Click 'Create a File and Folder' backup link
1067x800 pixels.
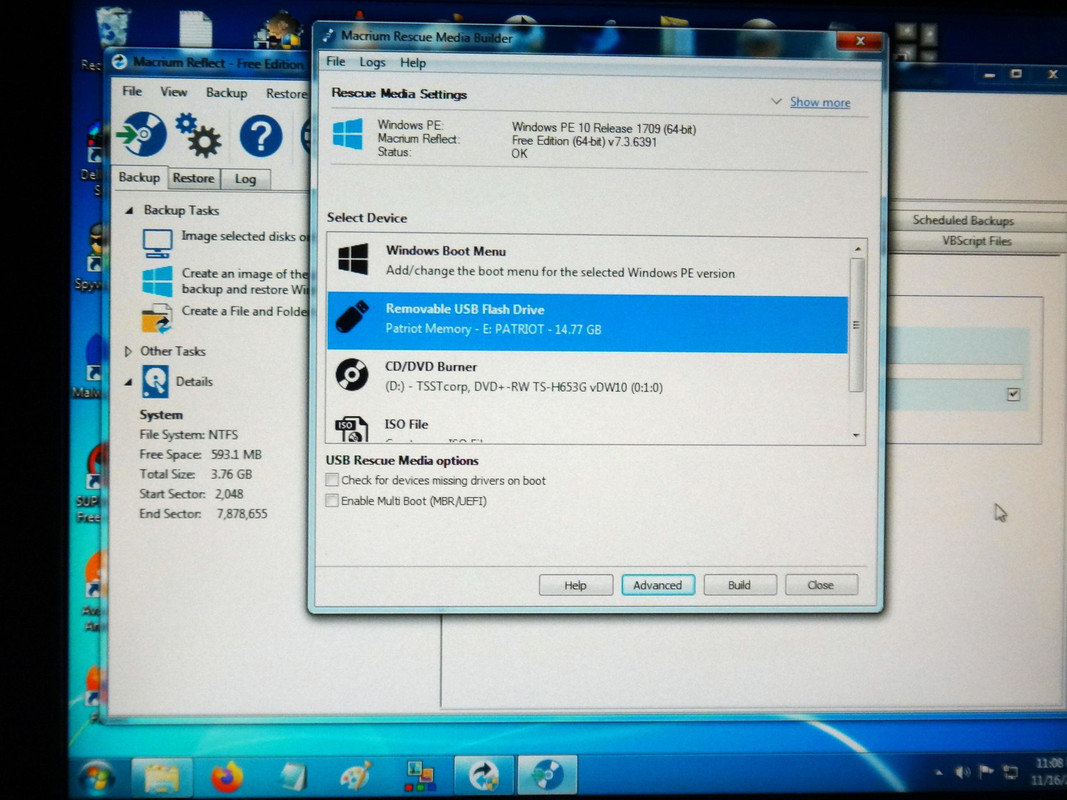pos(245,312)
